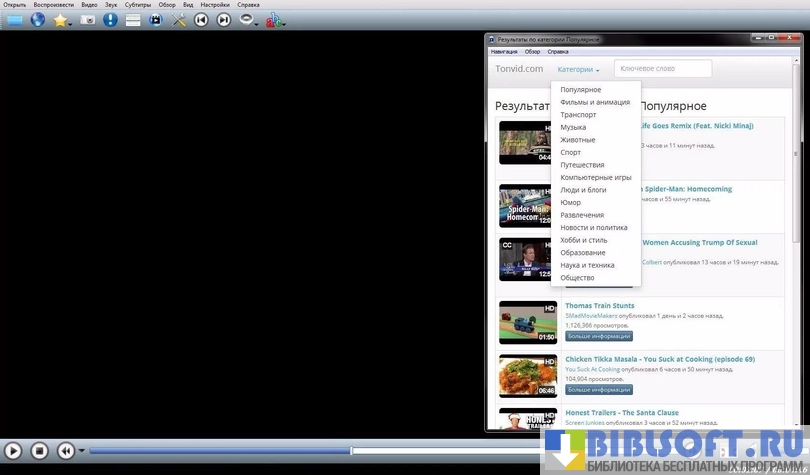Expand the rewind options arrow
The width and height of the screenshot is (810, 475).
point(82,451)
